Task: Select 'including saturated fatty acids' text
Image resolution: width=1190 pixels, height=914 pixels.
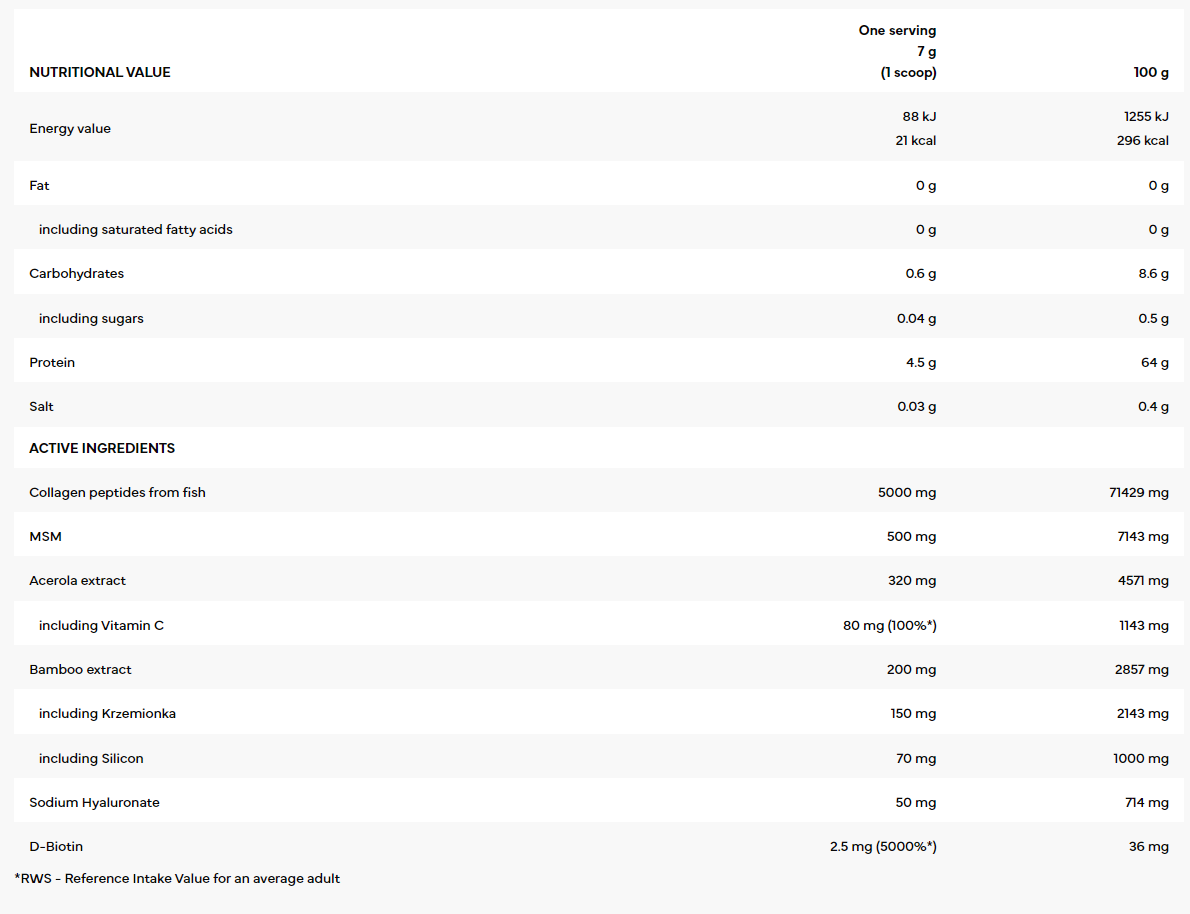Action: (135, 229)
